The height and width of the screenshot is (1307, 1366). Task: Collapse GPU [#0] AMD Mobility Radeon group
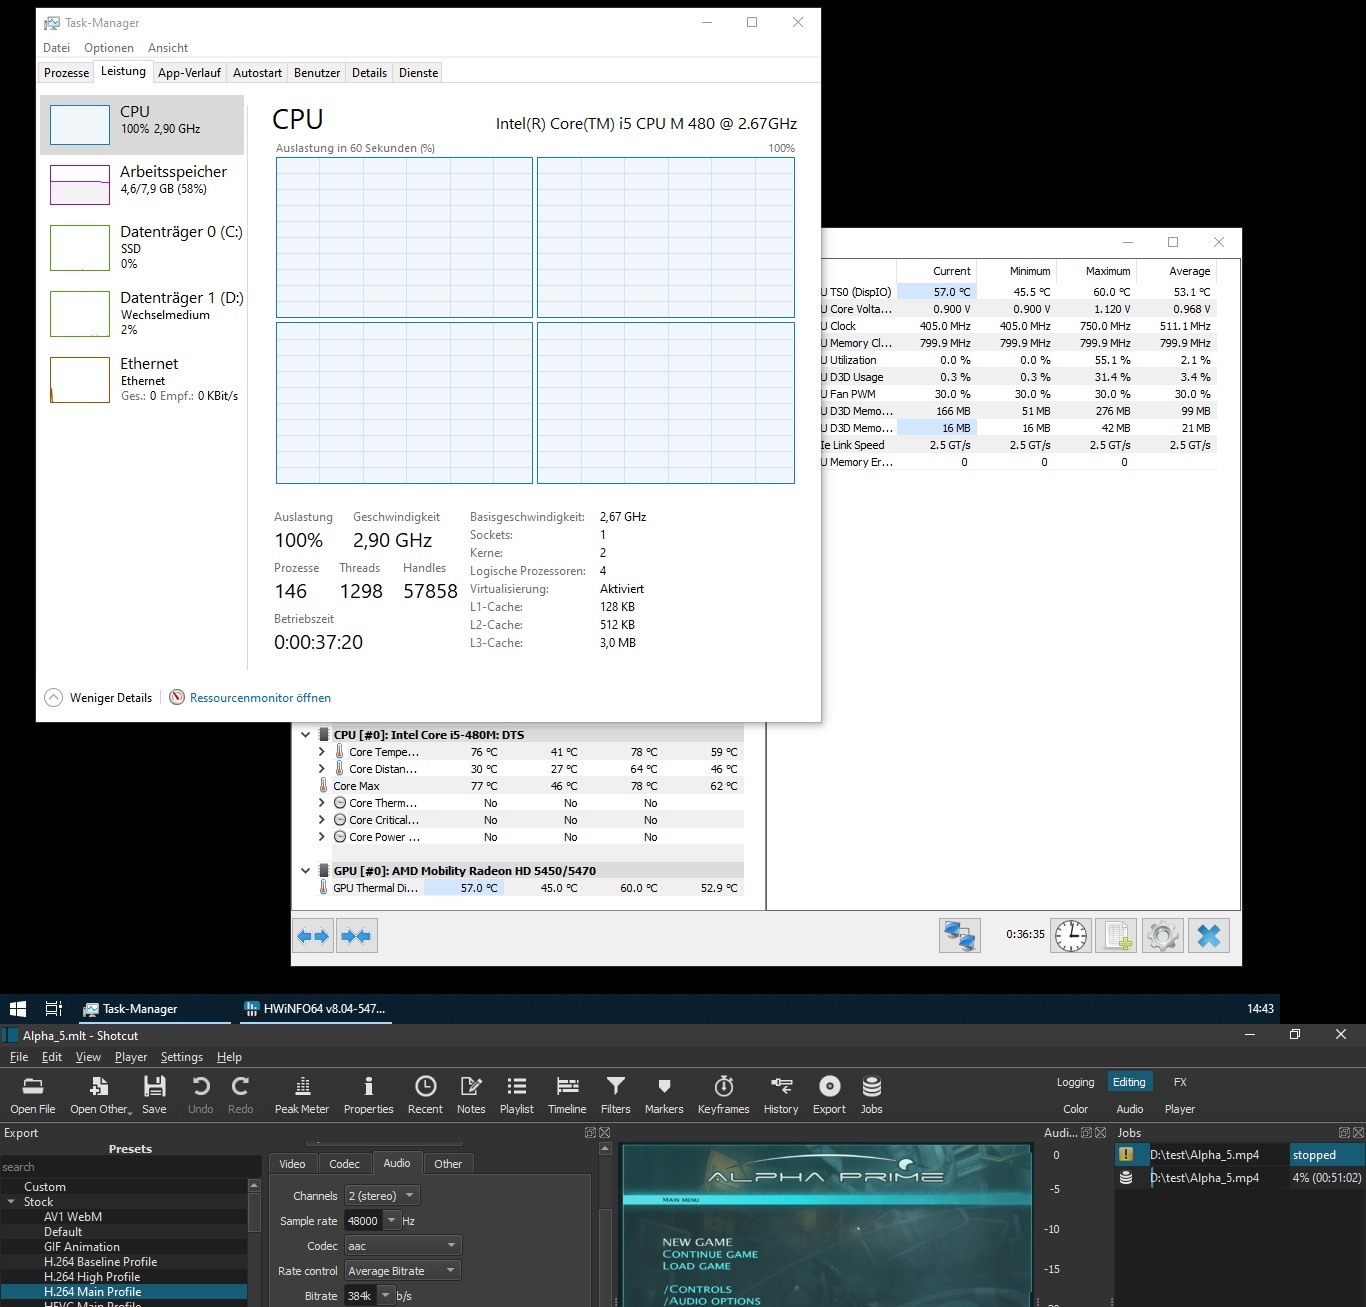click(306, 871)
